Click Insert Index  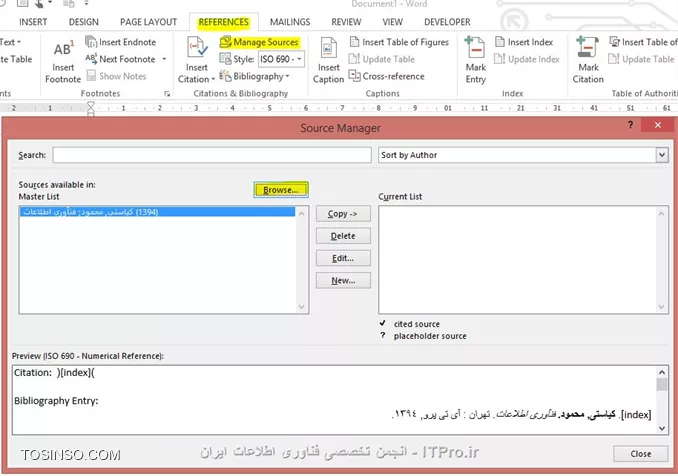click(x=524, y=42)
